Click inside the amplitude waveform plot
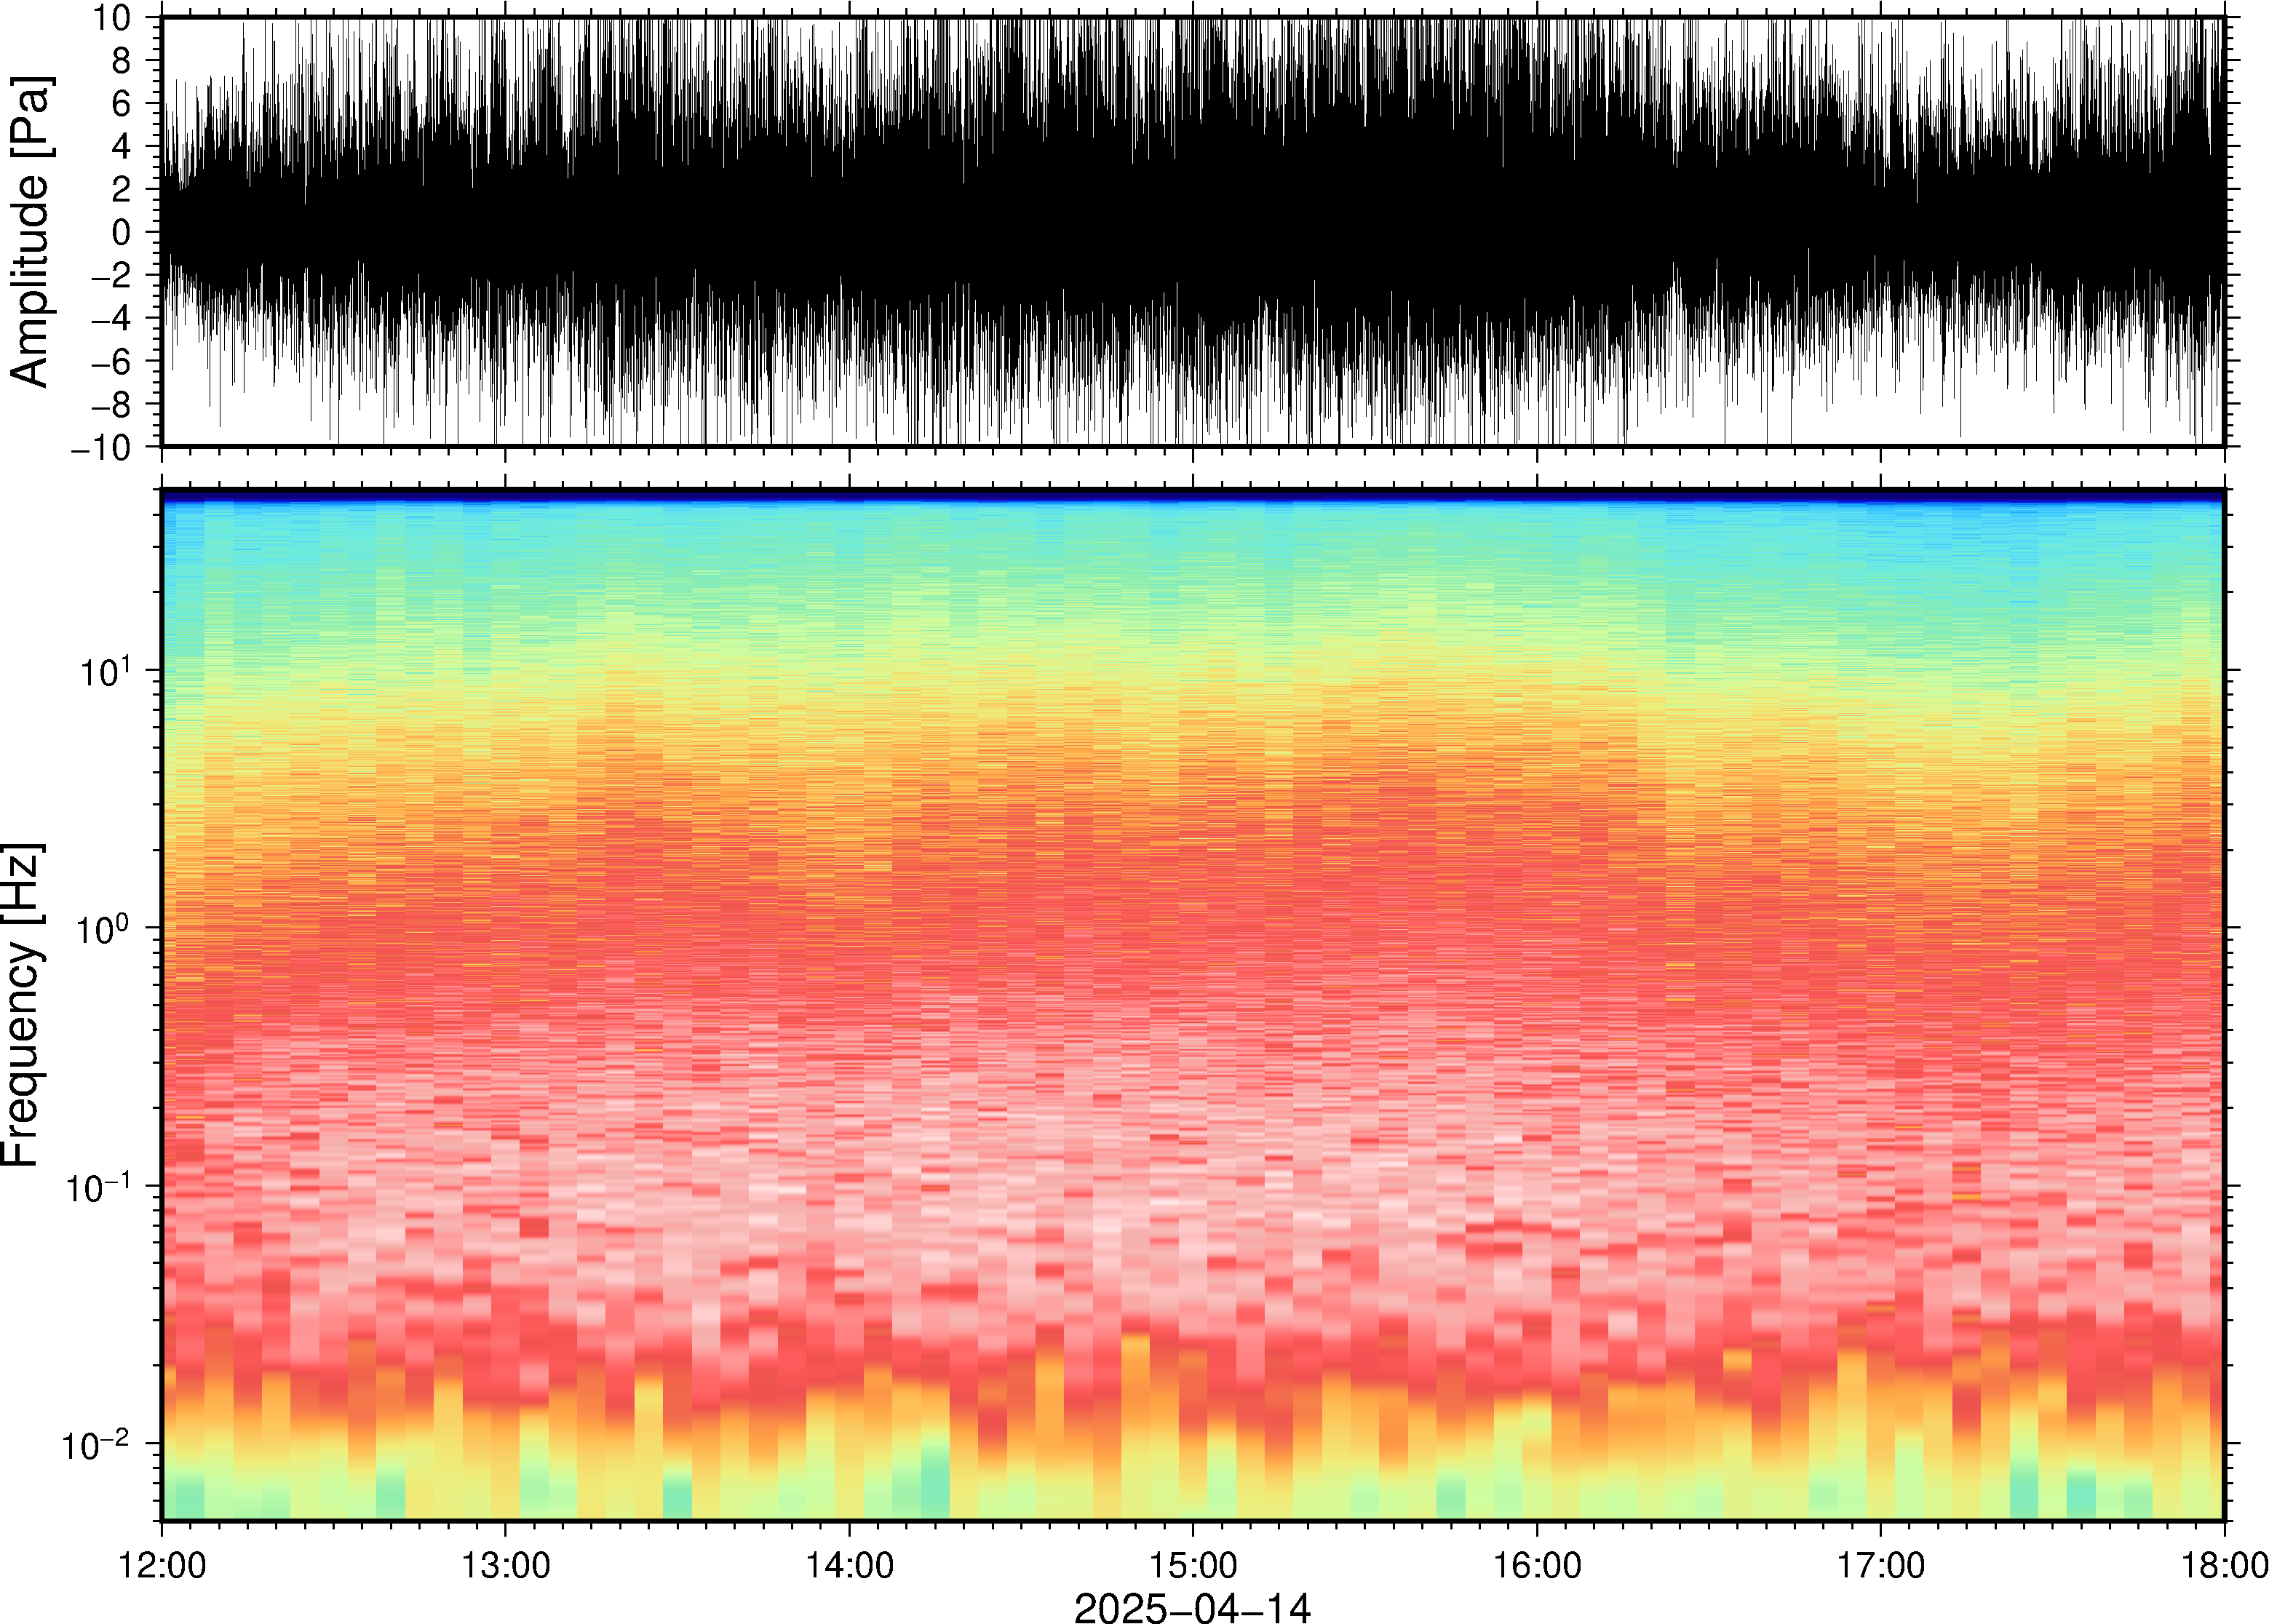The height and width of the screenshot is (1624, 2269). pos(1193,231)
